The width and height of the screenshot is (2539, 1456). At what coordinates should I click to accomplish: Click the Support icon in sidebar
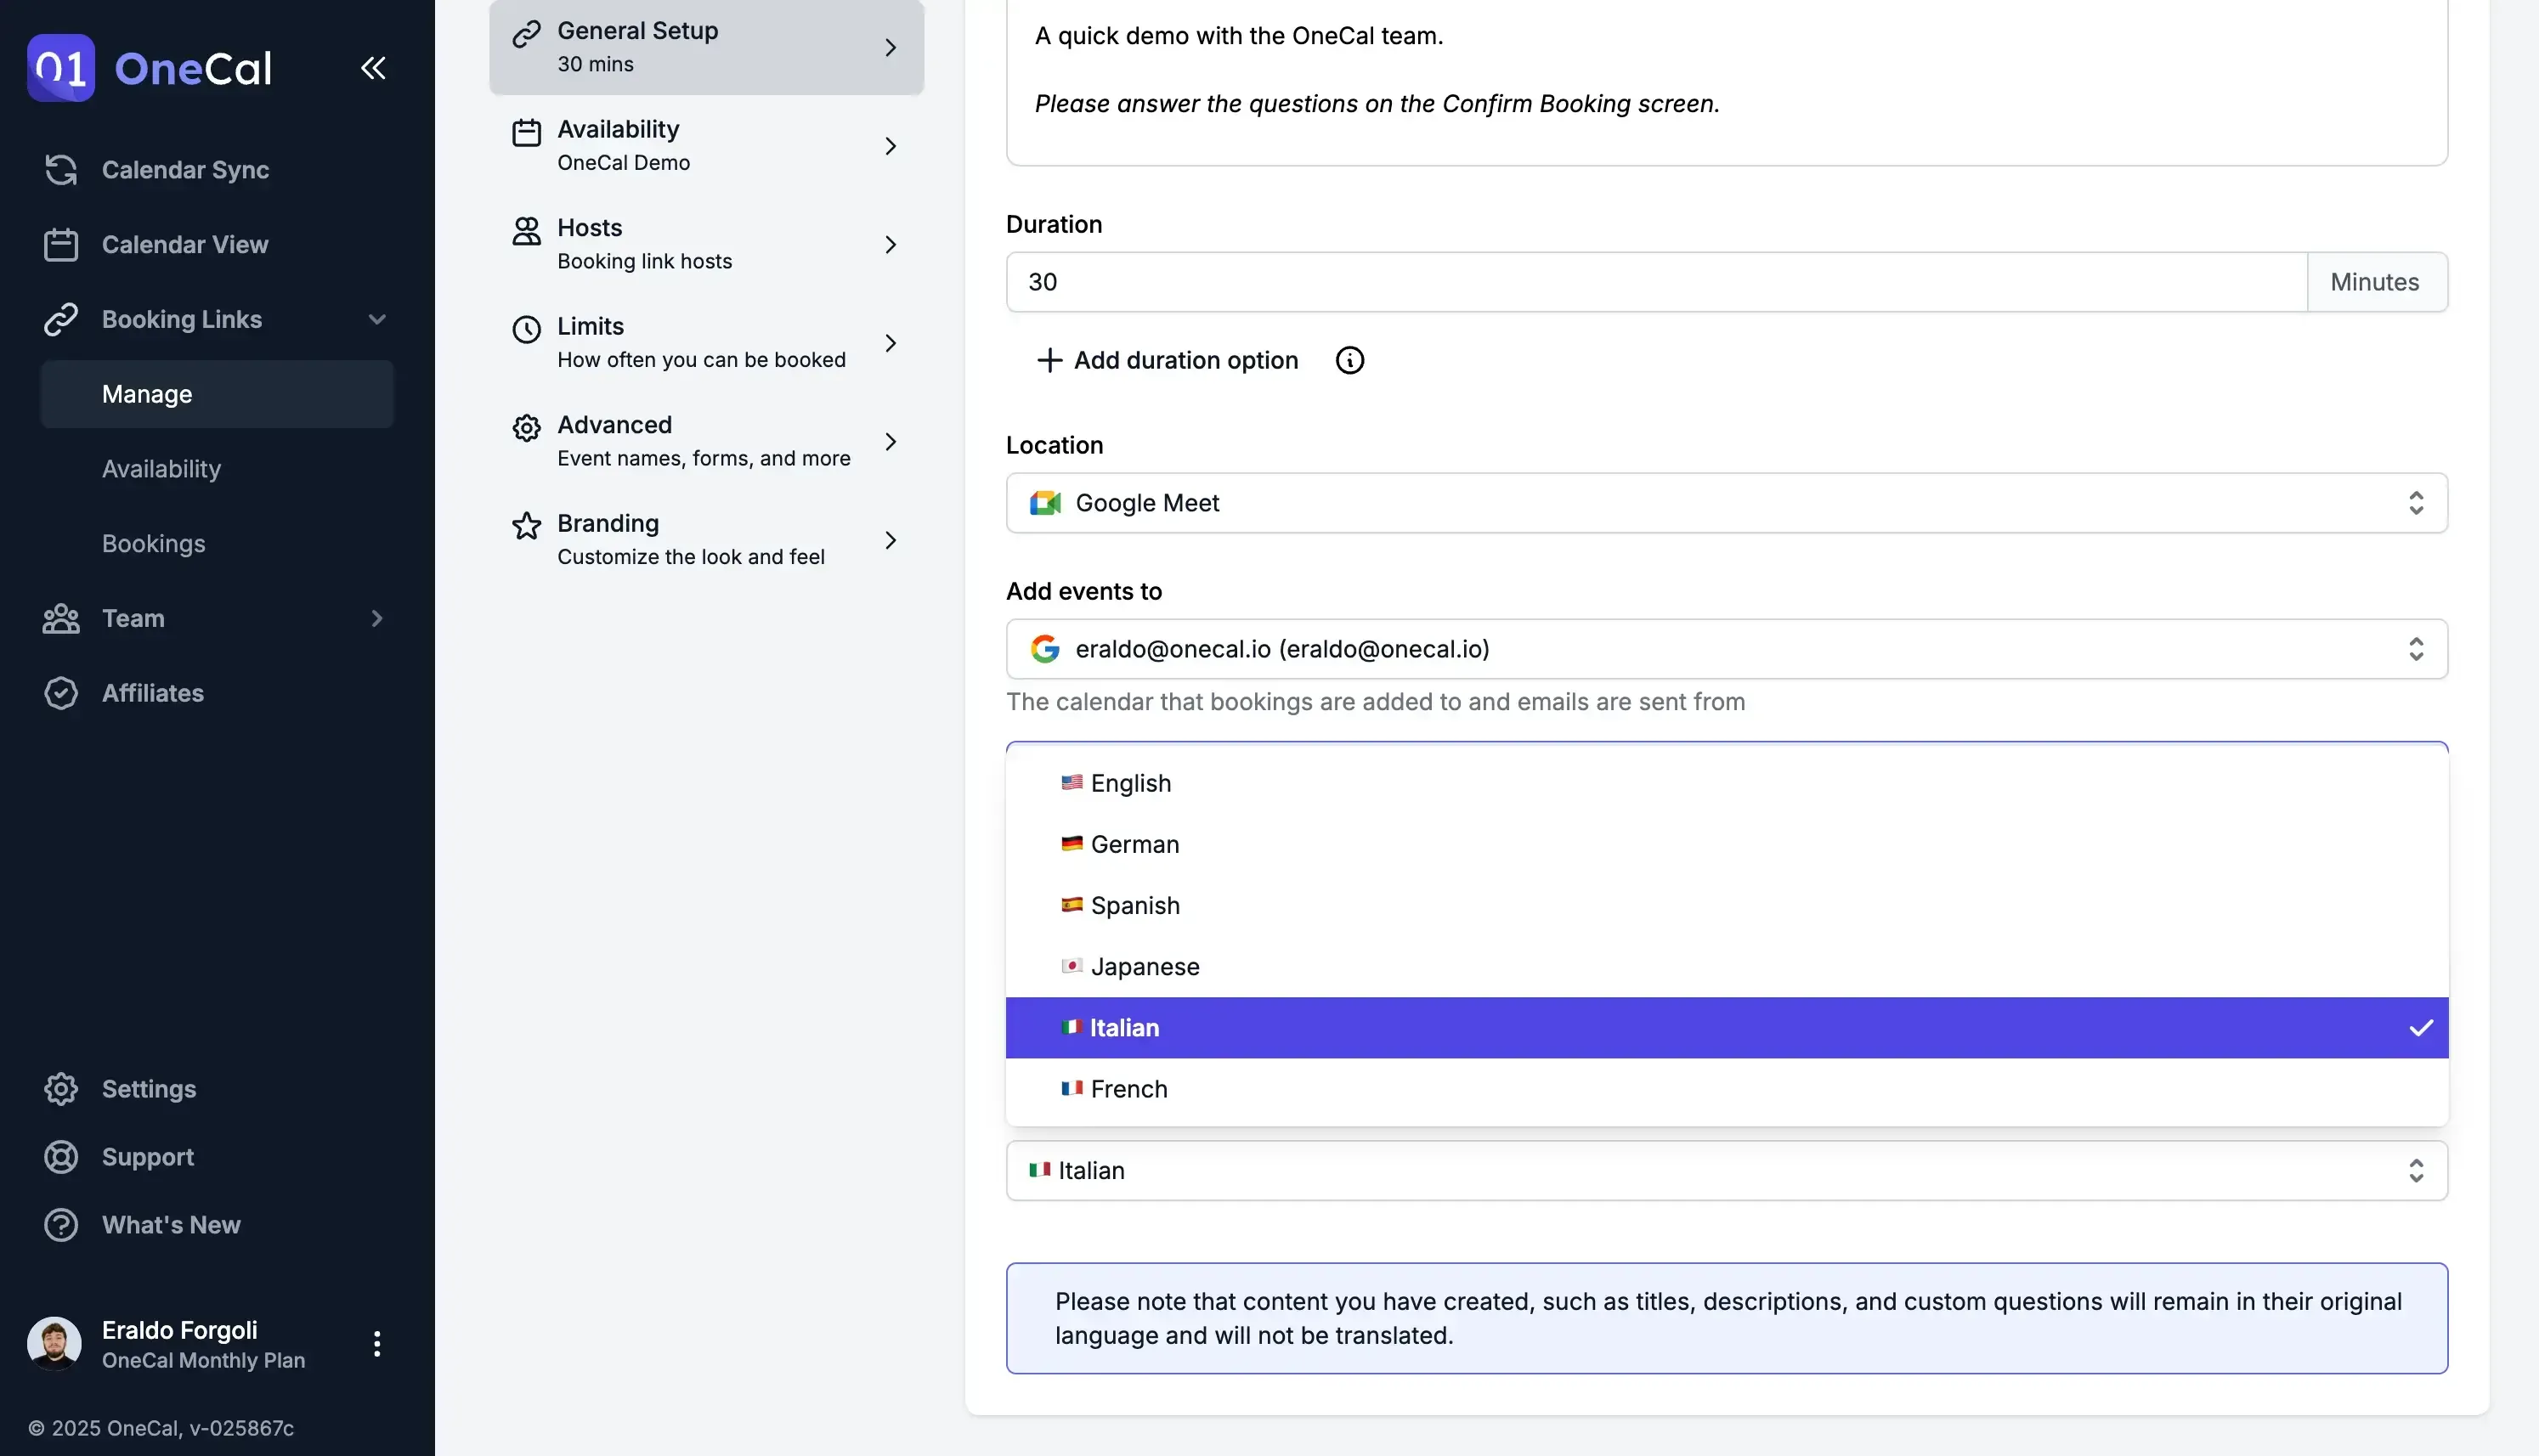[61, 1157]
